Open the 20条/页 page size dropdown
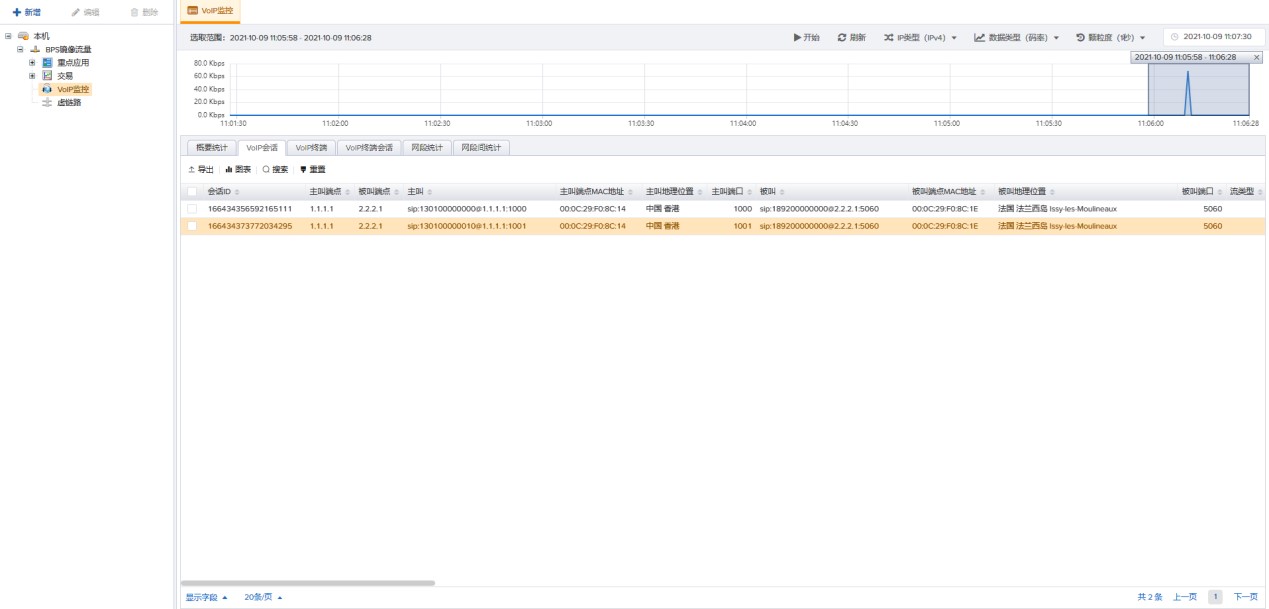 (264, 597)
